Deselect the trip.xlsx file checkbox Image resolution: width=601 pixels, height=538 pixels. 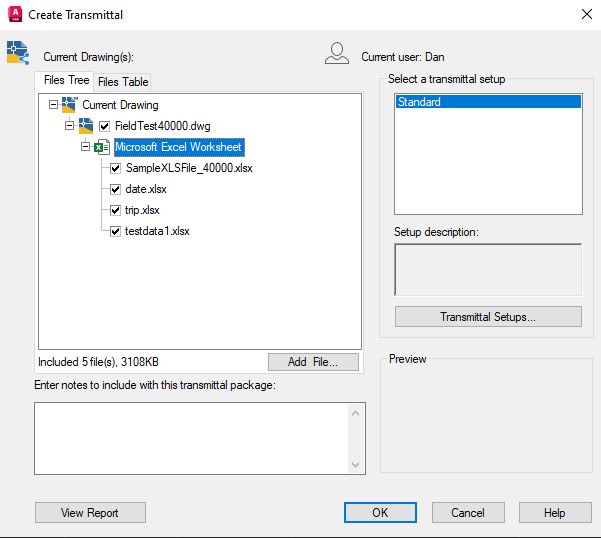coord(116,210)
